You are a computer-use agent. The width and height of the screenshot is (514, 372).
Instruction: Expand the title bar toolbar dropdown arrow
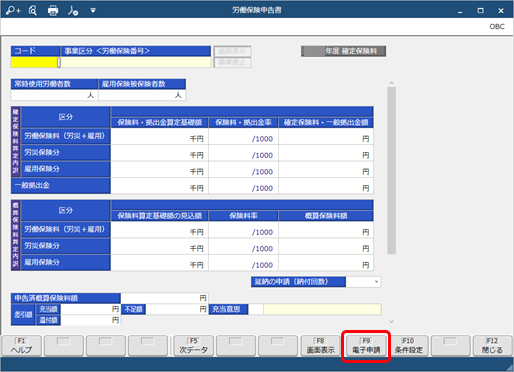pos(93,11)
